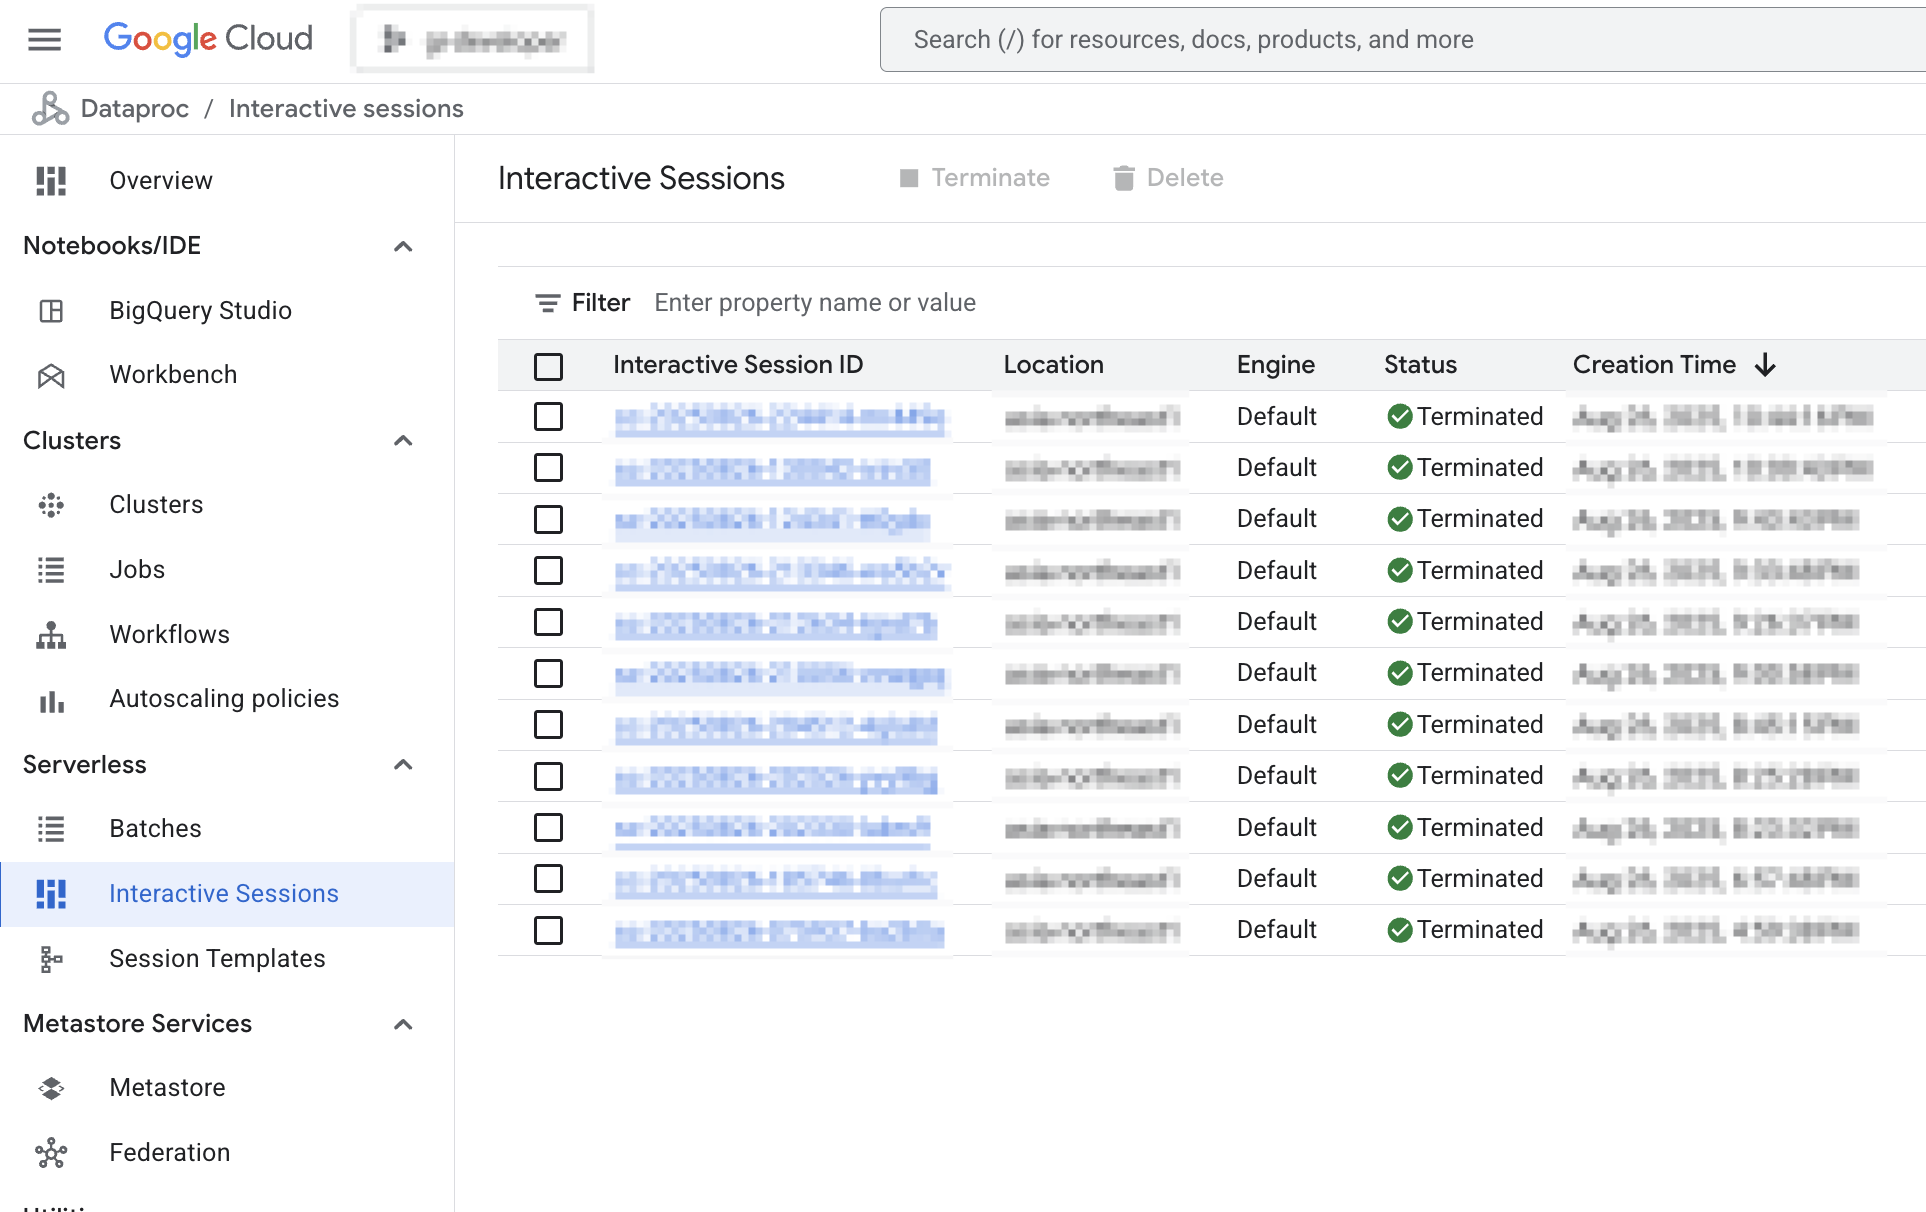Image resolution: width=1926 pixels, height=1212 pixels.
Task: Collapse the Clusters section chevron
Action: pyautogui.click(x=403, y=441)
